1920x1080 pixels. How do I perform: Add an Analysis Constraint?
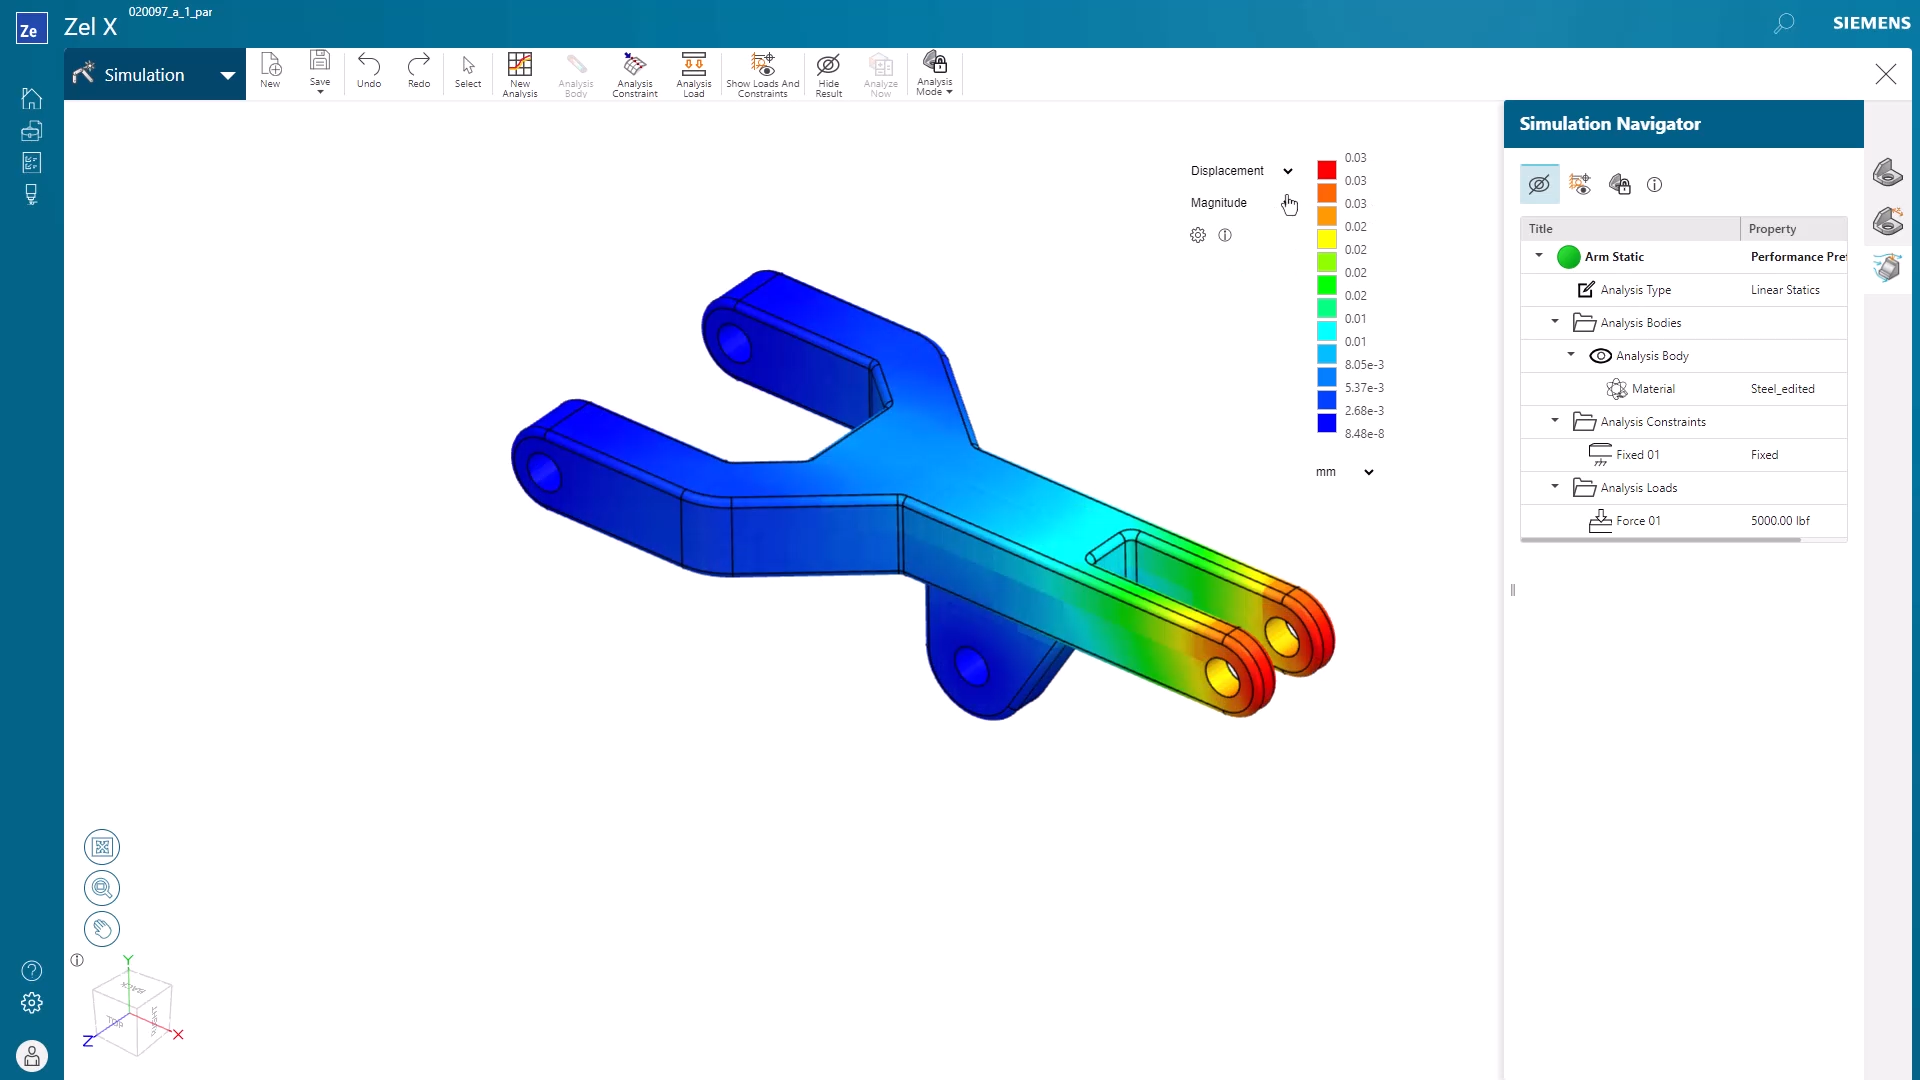(635, 73)
